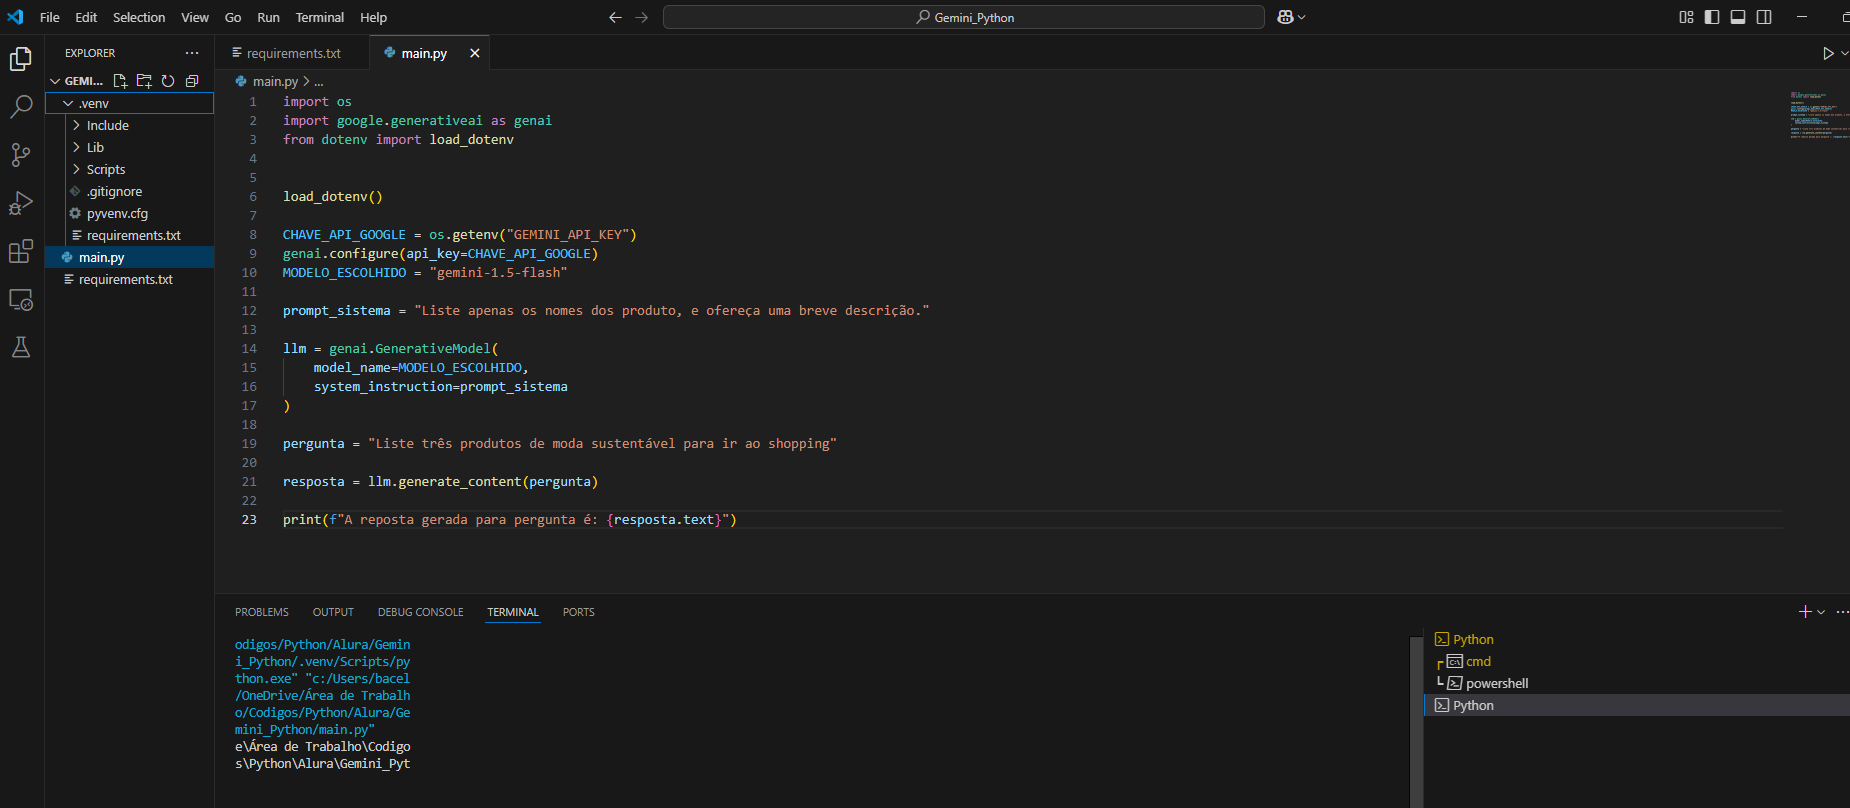The width and height of the screenshot is (1850, 808).
Task: Open the Terminal menu
Action: coord(320,17)
